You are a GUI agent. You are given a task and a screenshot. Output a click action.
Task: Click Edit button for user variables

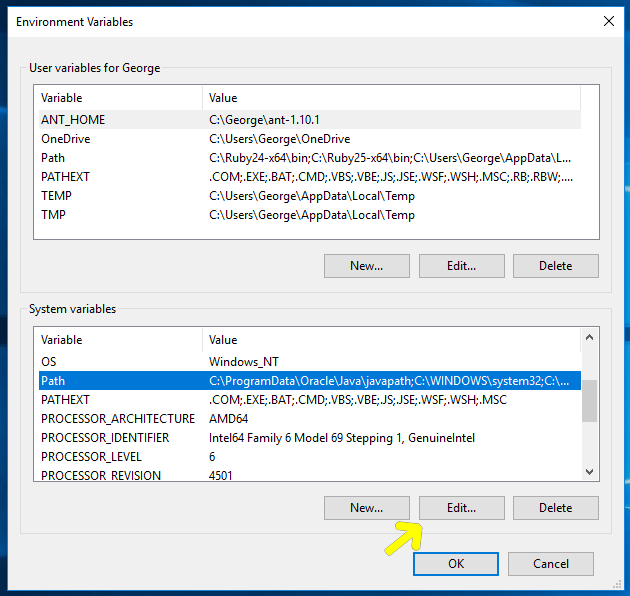[x=462, y=266]
